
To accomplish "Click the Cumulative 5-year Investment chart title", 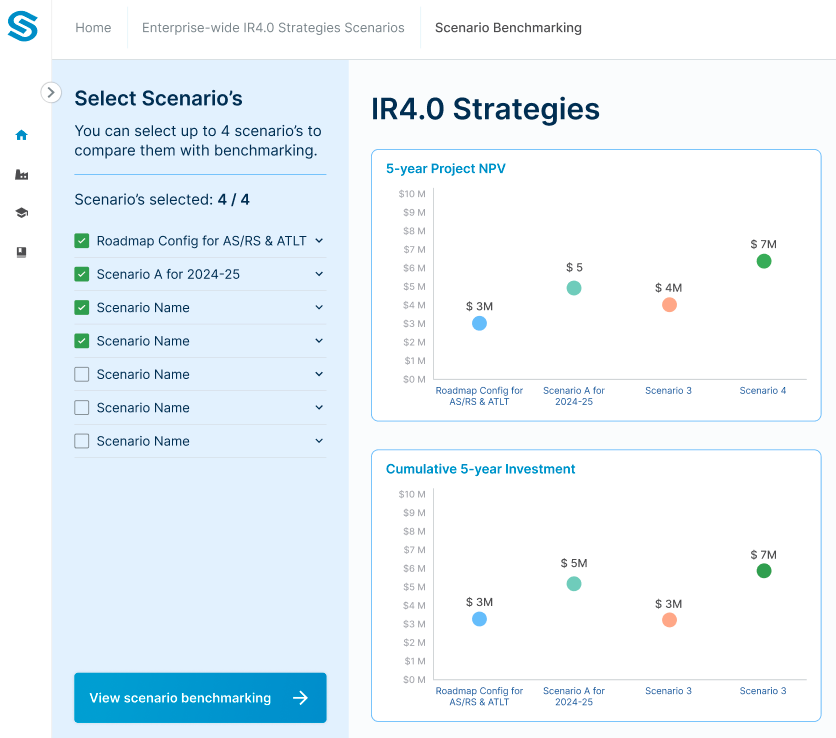I will point(481,469).
